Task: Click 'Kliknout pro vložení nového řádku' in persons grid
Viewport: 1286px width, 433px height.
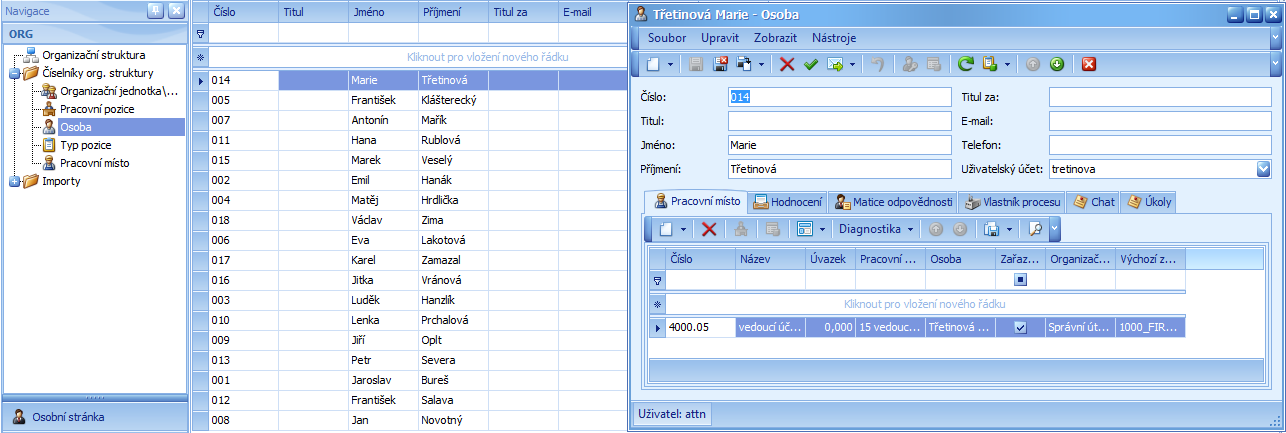Action: [x=488, y=57]
